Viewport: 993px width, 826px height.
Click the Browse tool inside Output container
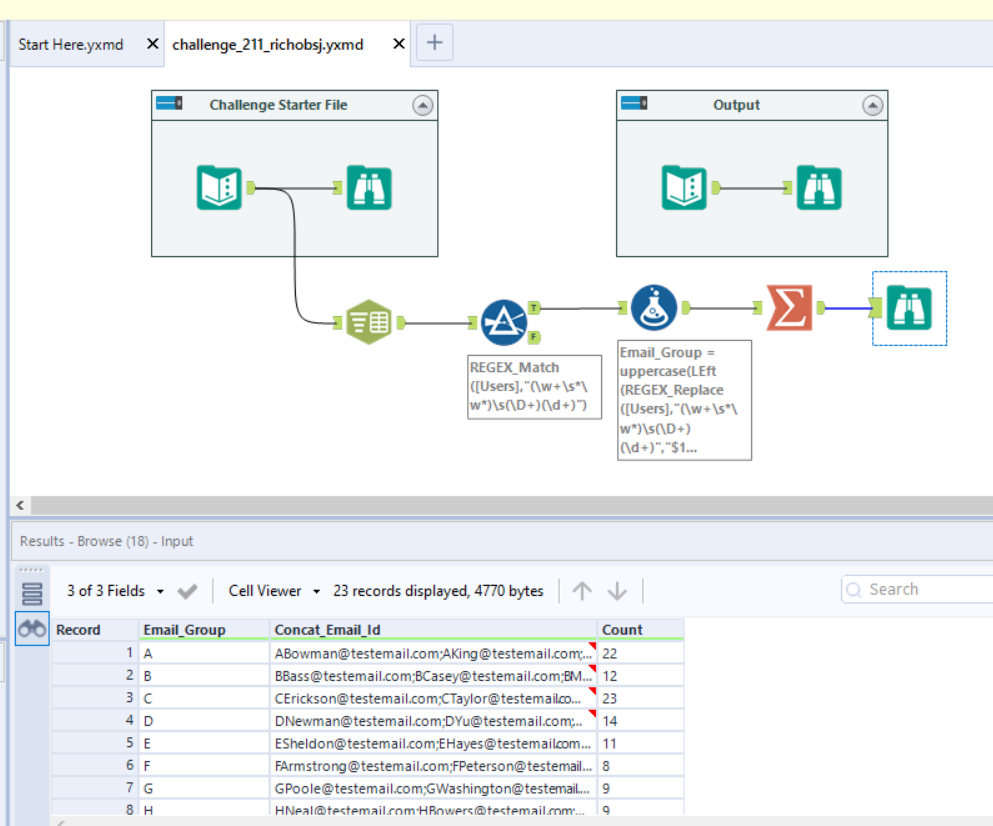(x=819, y=187)
